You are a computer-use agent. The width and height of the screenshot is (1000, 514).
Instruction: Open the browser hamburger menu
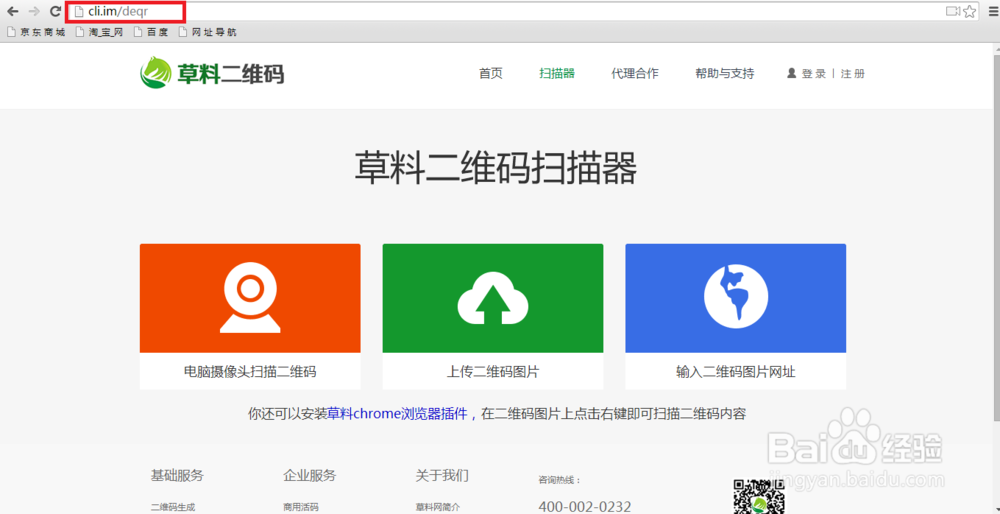click(x=992, y=11)
